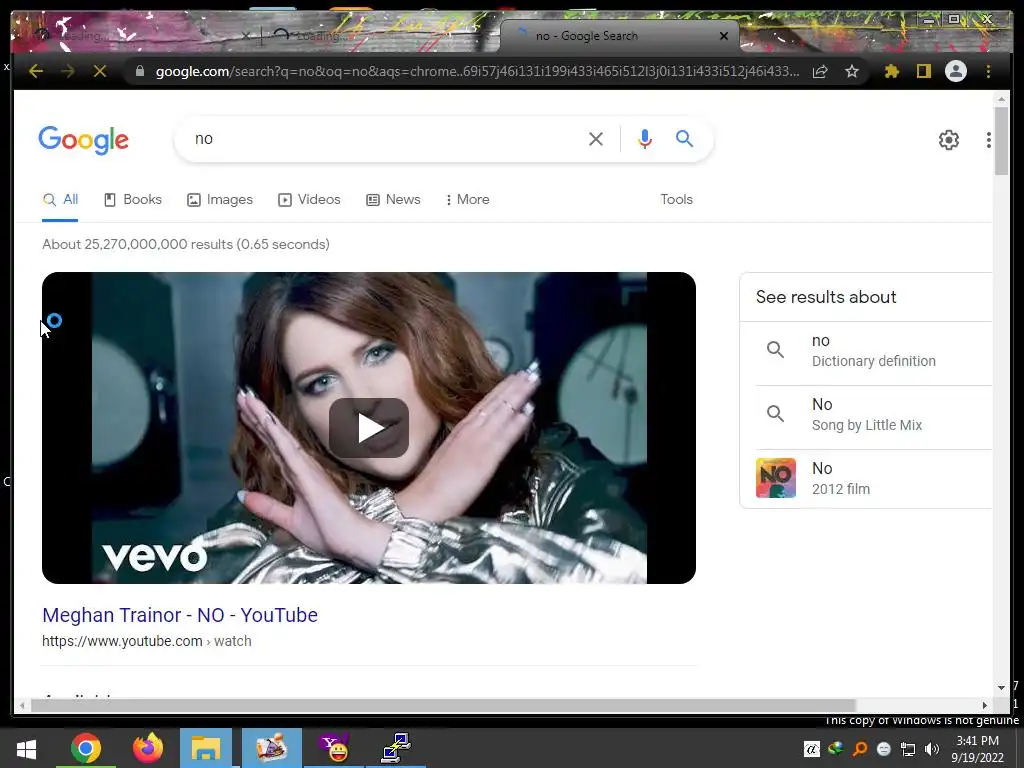Open PuTTY-like network taskbar icon
This screenshot has height=768, width=1024.
coord(396,748)
